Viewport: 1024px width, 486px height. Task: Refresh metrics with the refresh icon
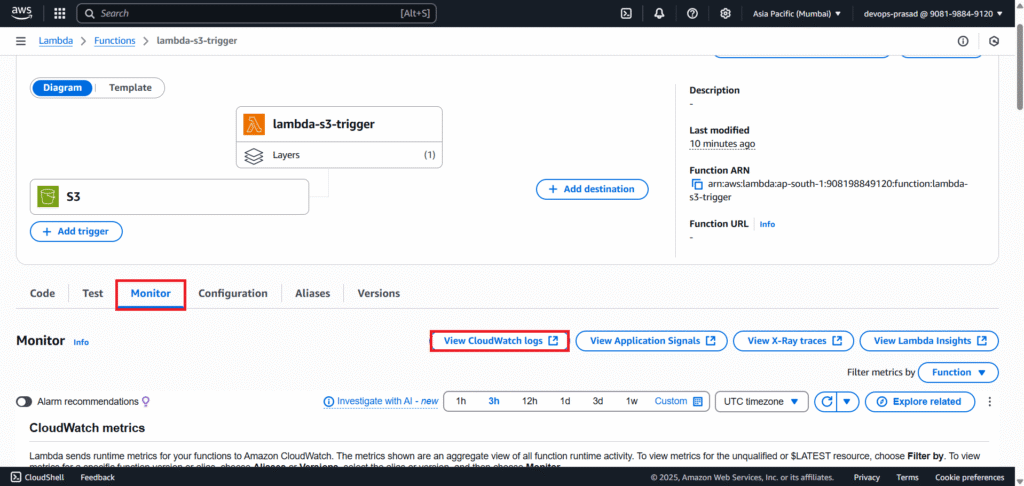point(826,401)
